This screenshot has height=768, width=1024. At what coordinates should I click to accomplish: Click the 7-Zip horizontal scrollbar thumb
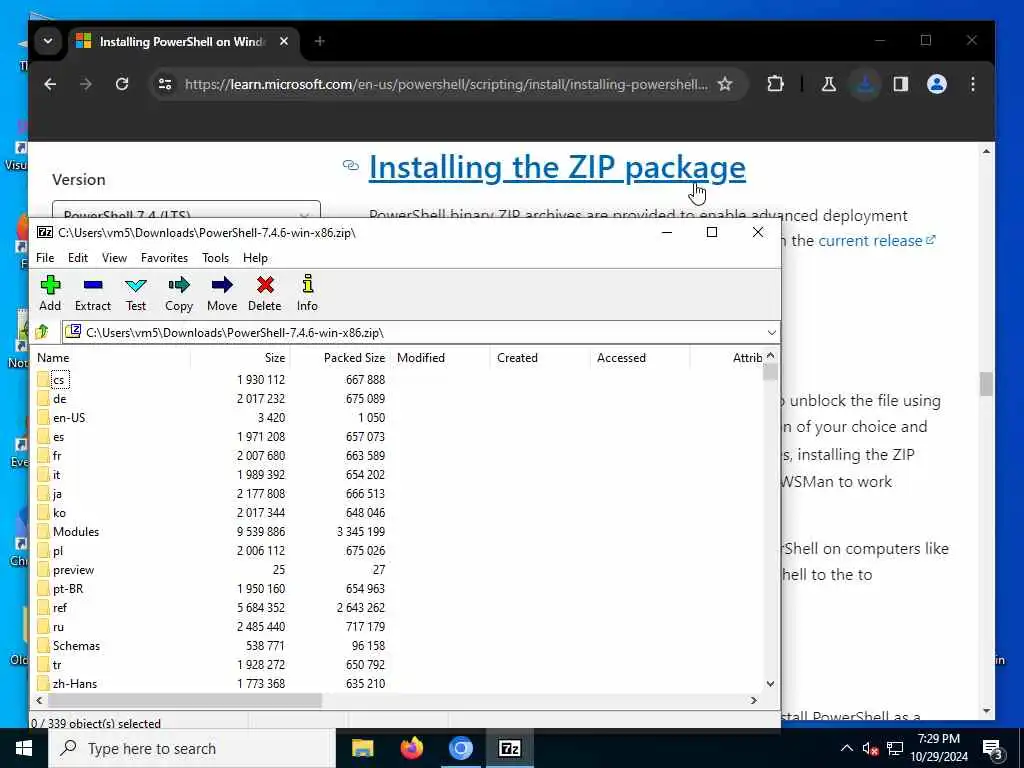(x=184, y=700)
